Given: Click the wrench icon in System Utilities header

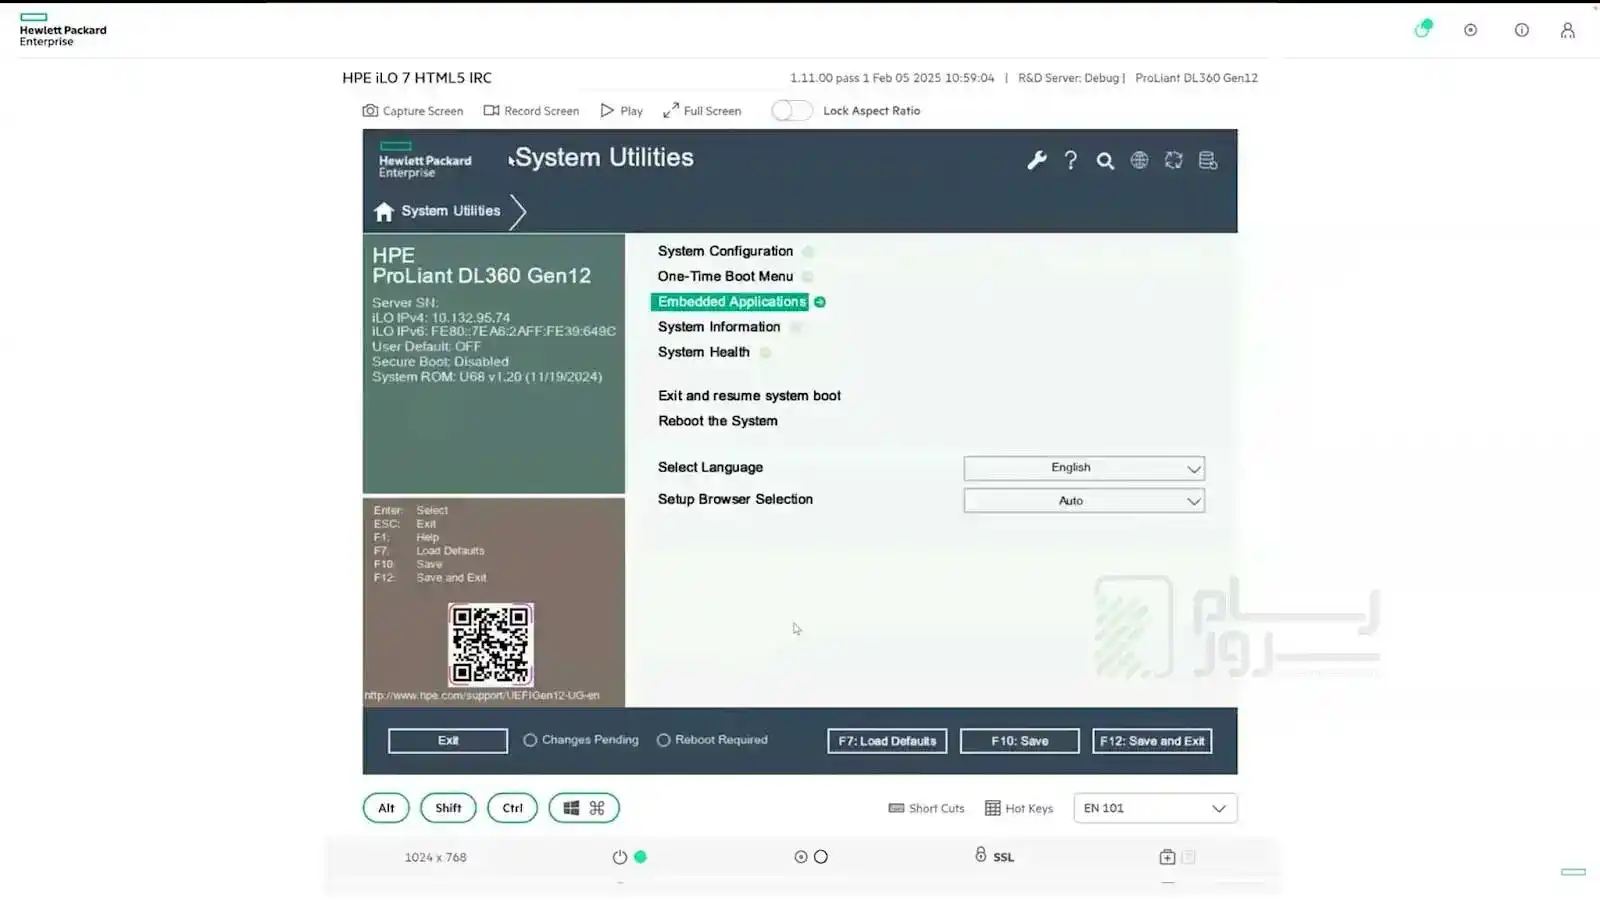Looking at the screenshot, I should 1037,160.
